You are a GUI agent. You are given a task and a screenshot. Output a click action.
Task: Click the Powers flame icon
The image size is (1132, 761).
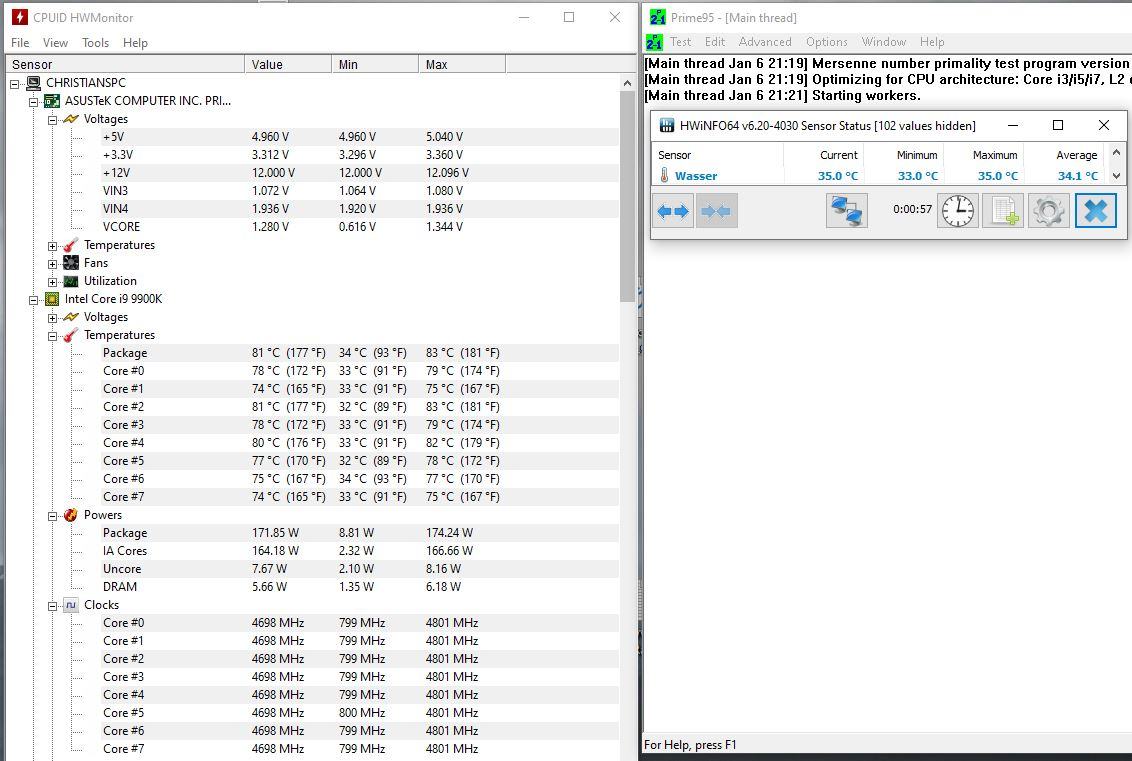pos(70,515)
